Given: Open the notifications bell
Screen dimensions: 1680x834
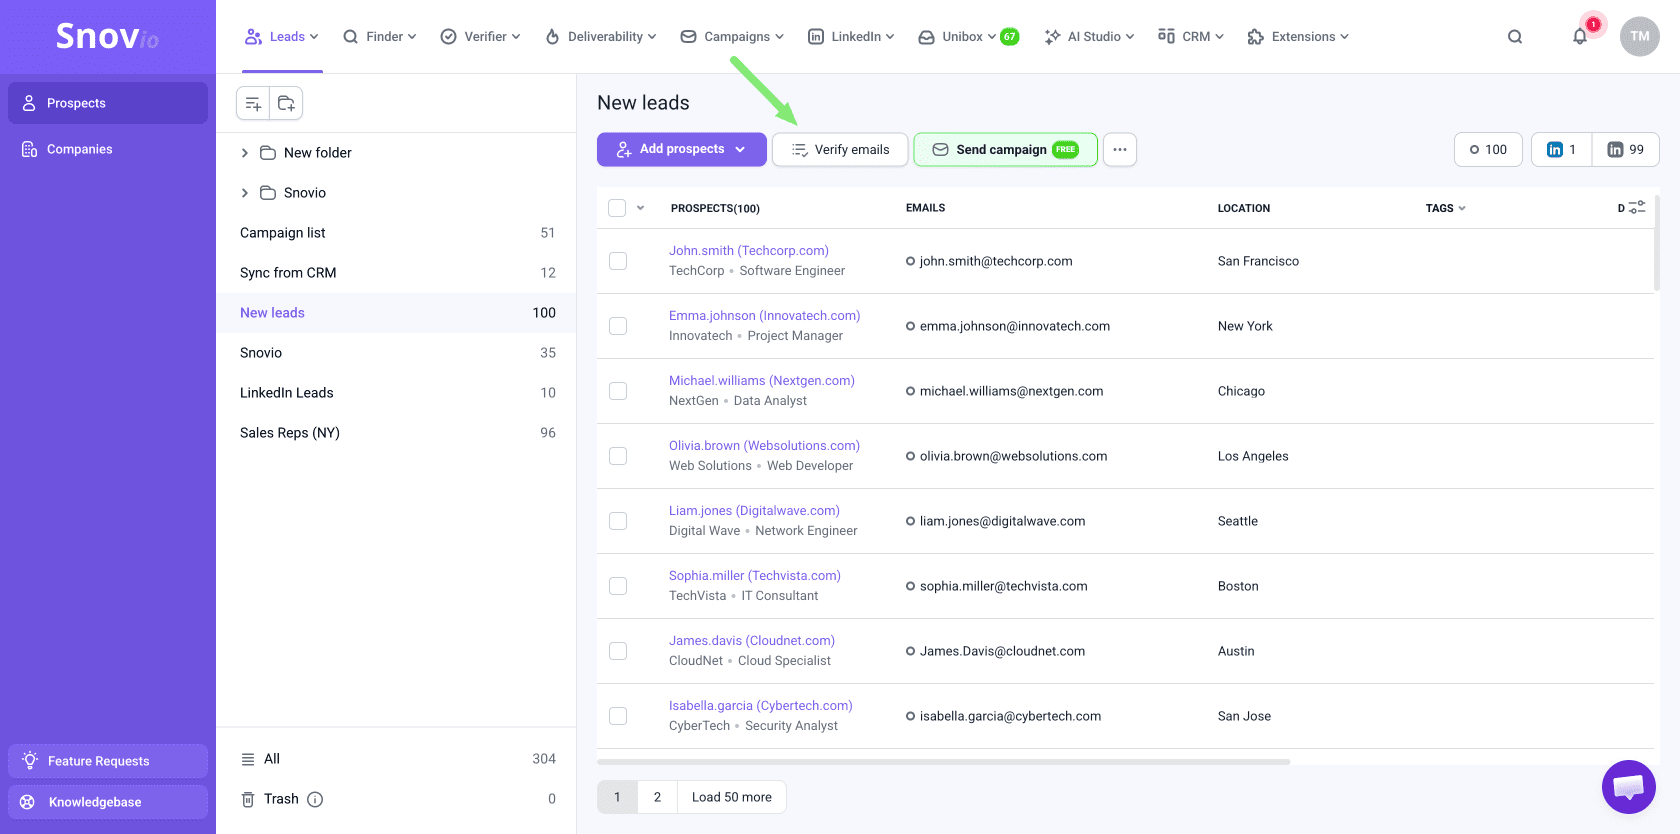Looking at the screenshot, I should 1580,37.
